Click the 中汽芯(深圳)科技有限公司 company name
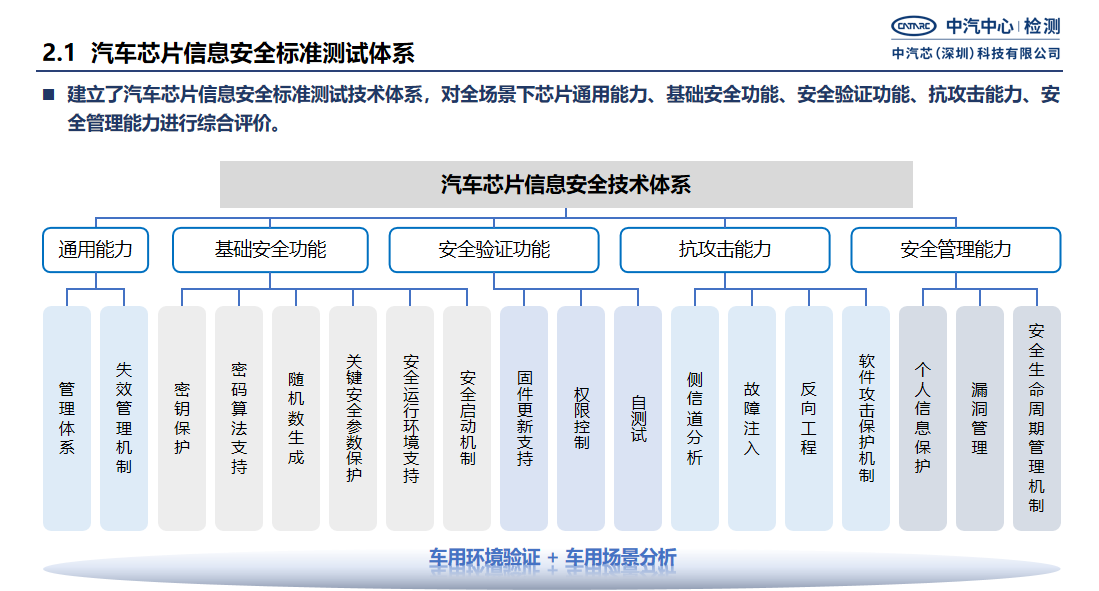Viewport: 1099px width, 591px height. 976,53
